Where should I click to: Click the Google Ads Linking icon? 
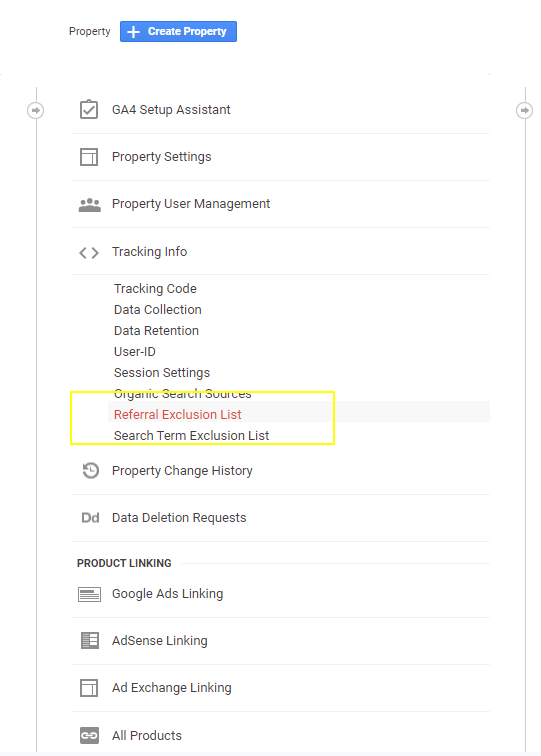pyautogui.click(x=89, y=594)
